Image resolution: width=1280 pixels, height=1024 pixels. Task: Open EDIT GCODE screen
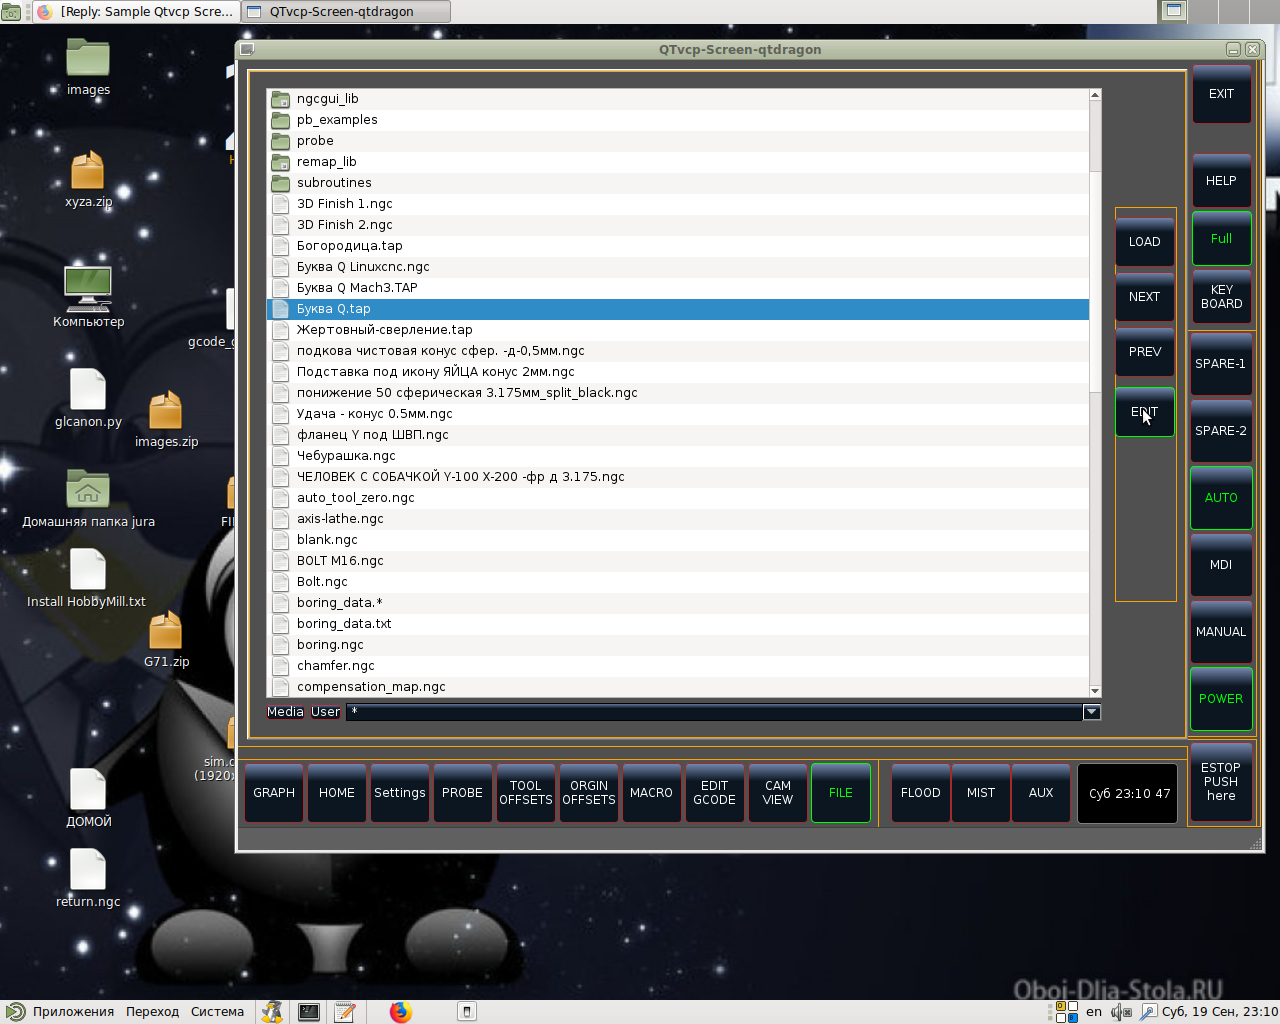click(x=715, y=793)
